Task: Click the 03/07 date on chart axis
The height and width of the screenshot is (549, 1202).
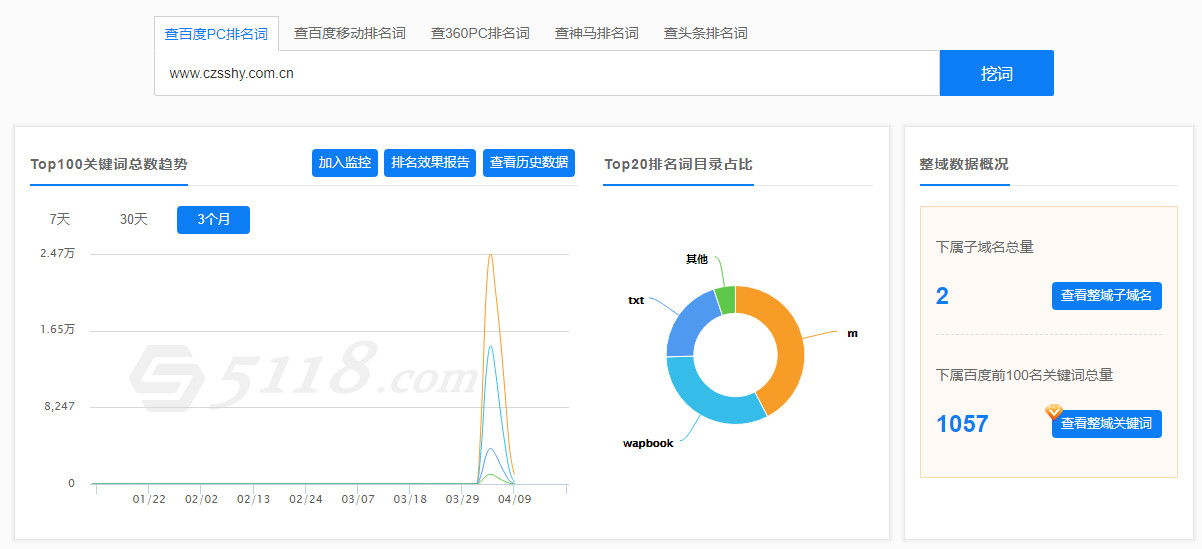Action: 358,499
